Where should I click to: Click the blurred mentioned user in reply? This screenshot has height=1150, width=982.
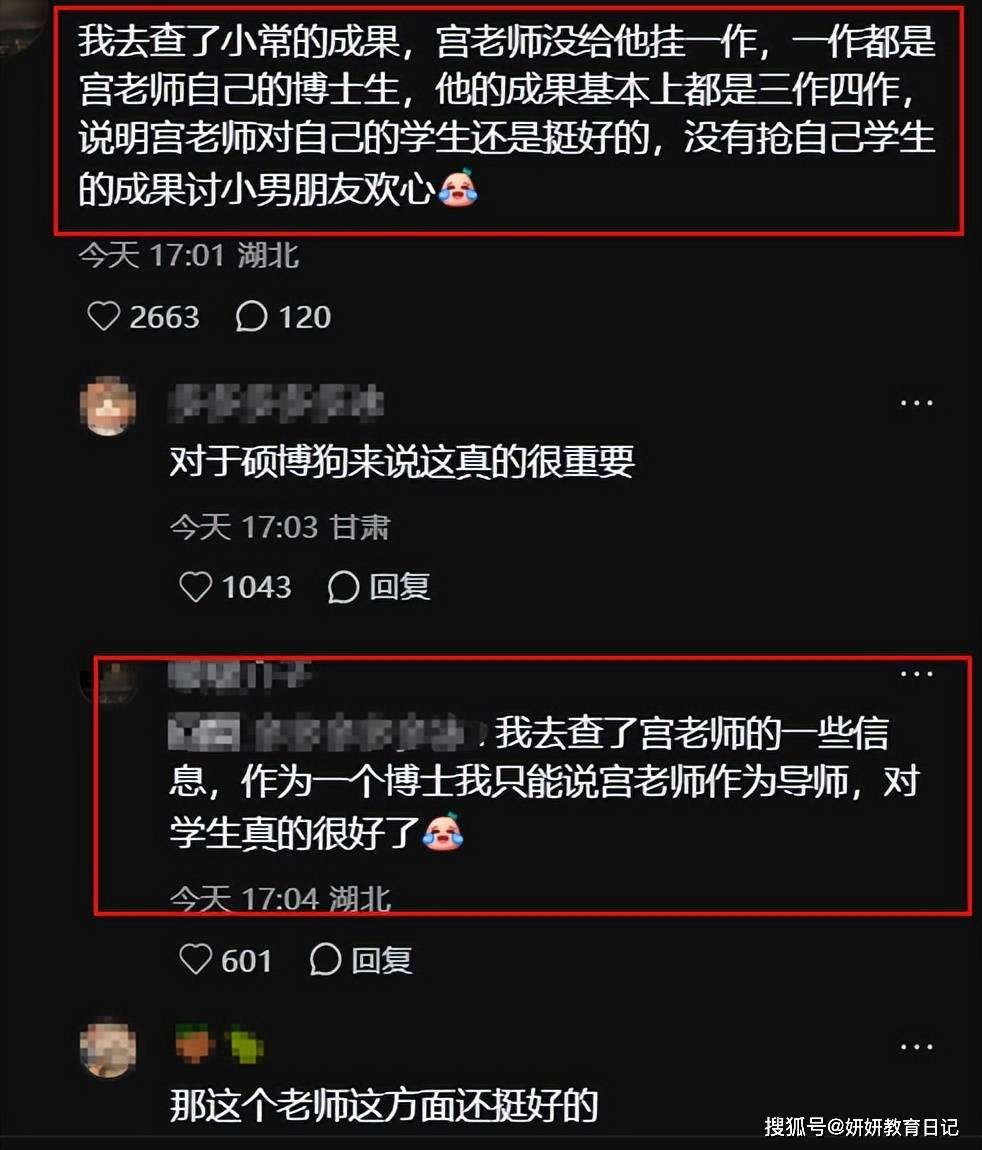click(x=326, y=733)
